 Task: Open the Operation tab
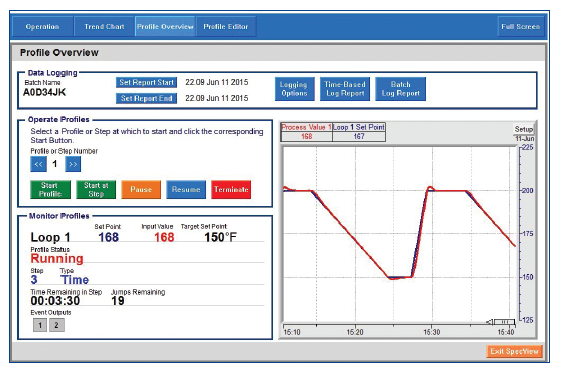pos(42,27)
